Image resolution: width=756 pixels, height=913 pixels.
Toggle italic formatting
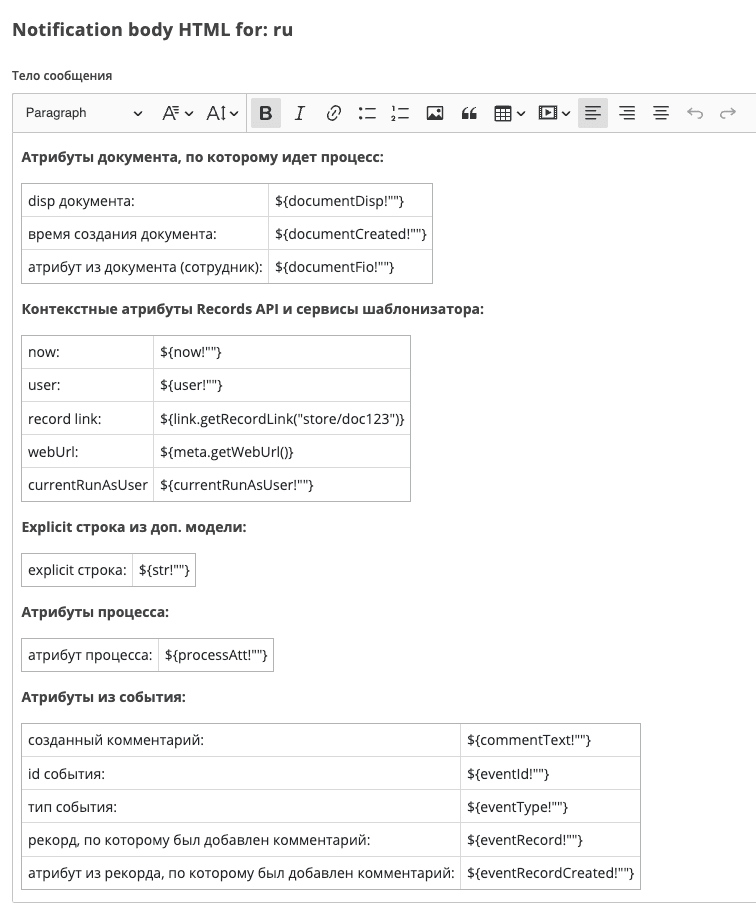[299, 113]
